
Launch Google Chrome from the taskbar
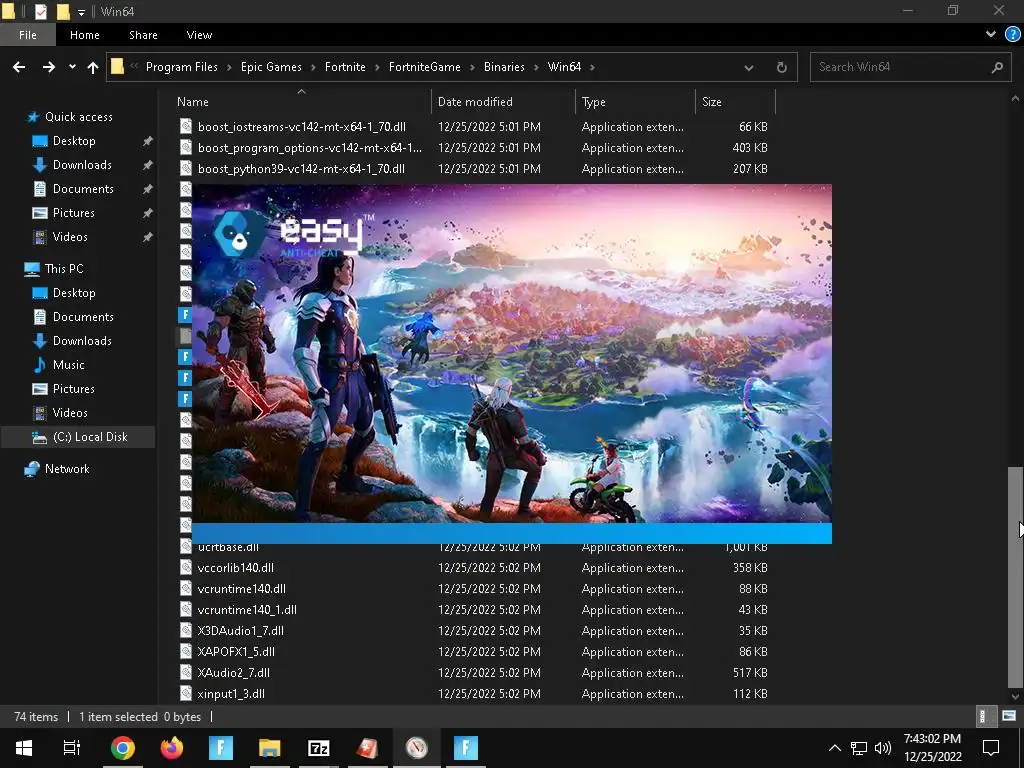point(122,748)
